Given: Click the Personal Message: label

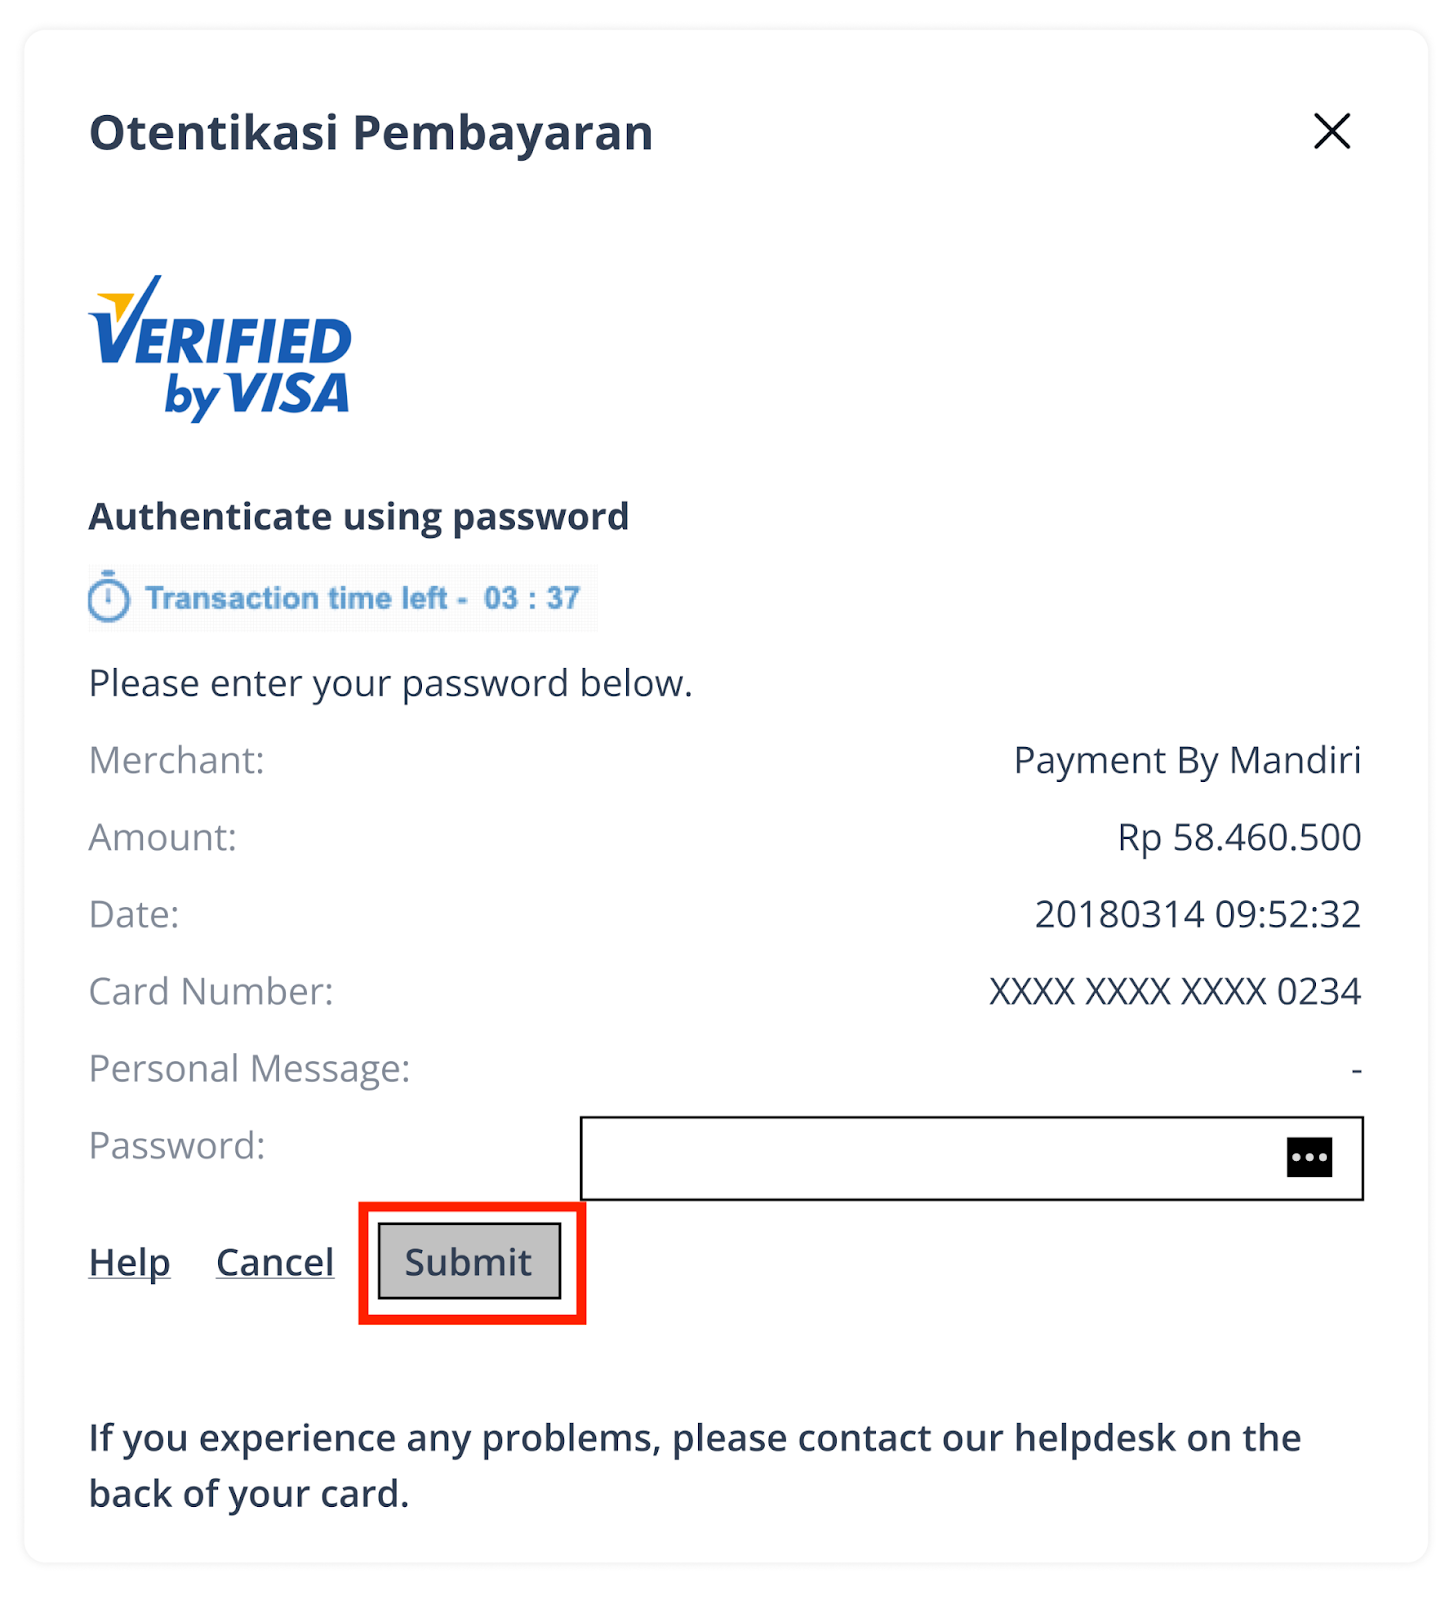Looking at the screenshot, I should click(x=249, y=1068).
